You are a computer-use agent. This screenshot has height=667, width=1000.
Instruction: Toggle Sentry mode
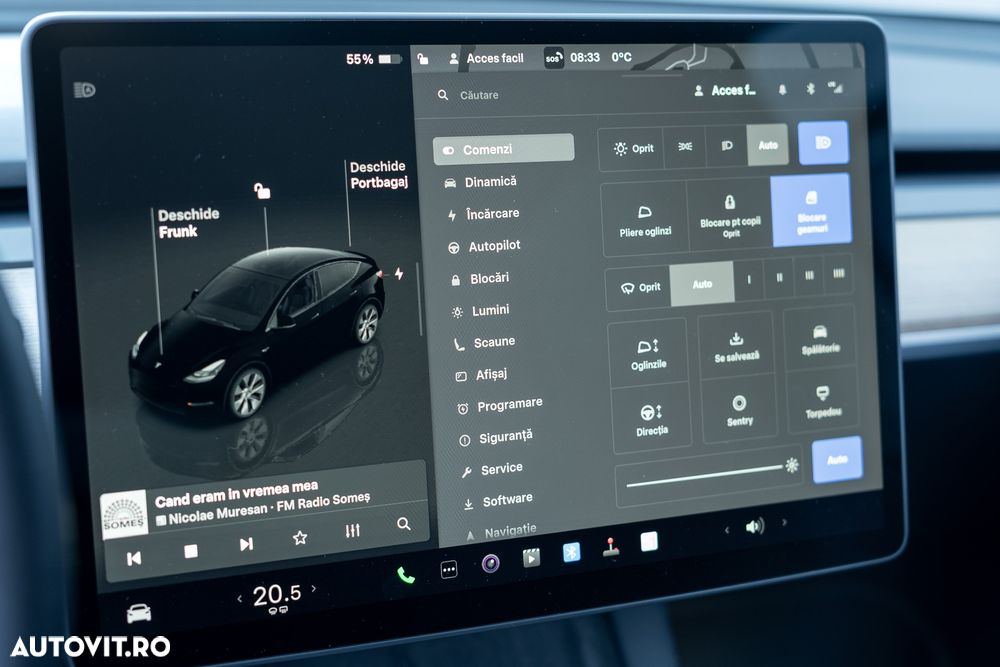[739, 409]
